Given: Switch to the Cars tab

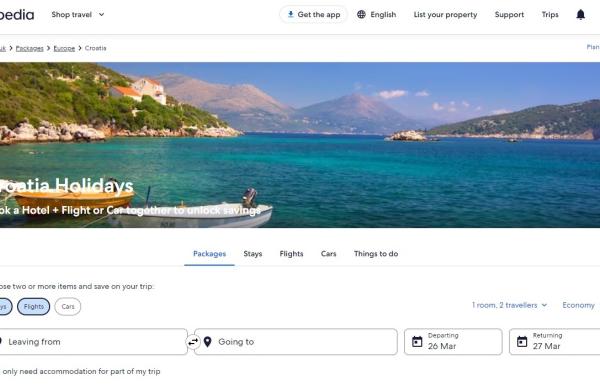Looking at the screenshot, I should (x=328, y=254).
